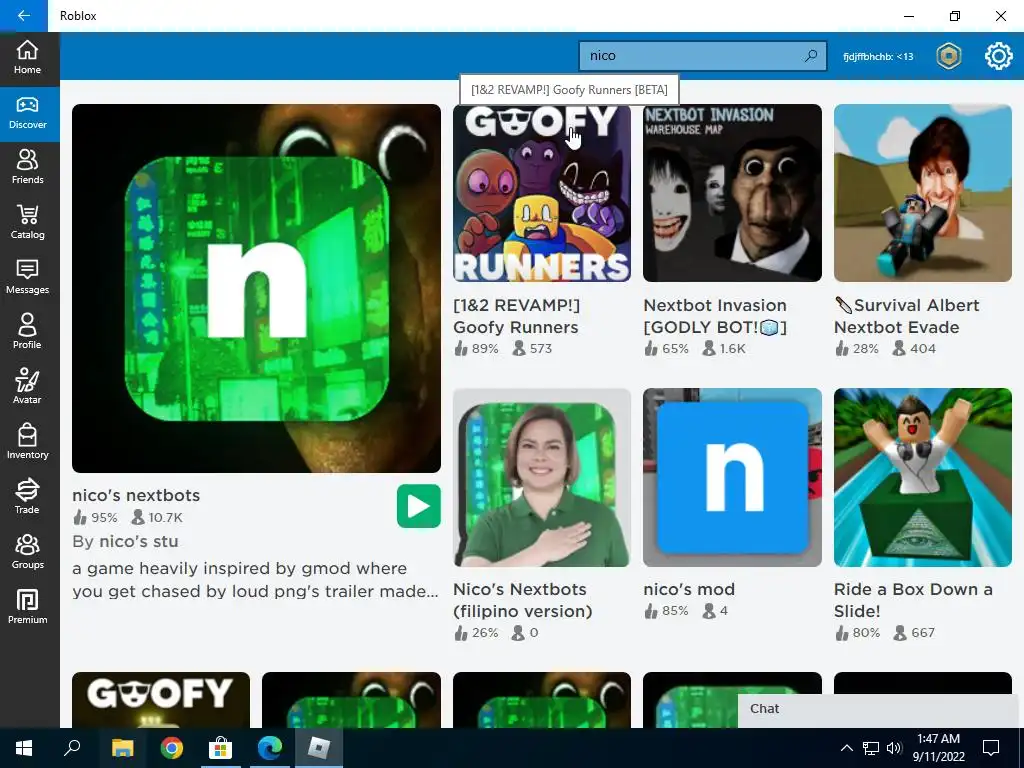Screen dimensions: 1024x768
Task: Click the 1.6K players on Nextbot Invasion
Action: [x=724, y=349]
